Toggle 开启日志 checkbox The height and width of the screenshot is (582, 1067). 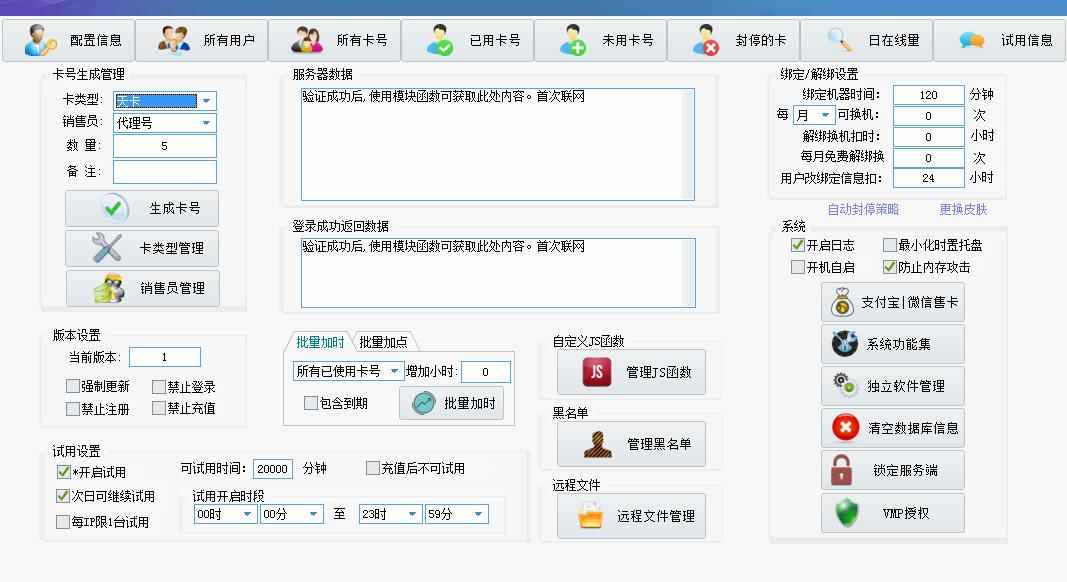798,244
